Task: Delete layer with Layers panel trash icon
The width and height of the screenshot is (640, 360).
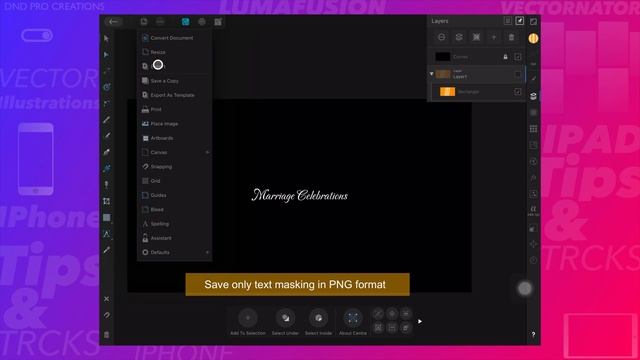Action: [x=511, y=38]
